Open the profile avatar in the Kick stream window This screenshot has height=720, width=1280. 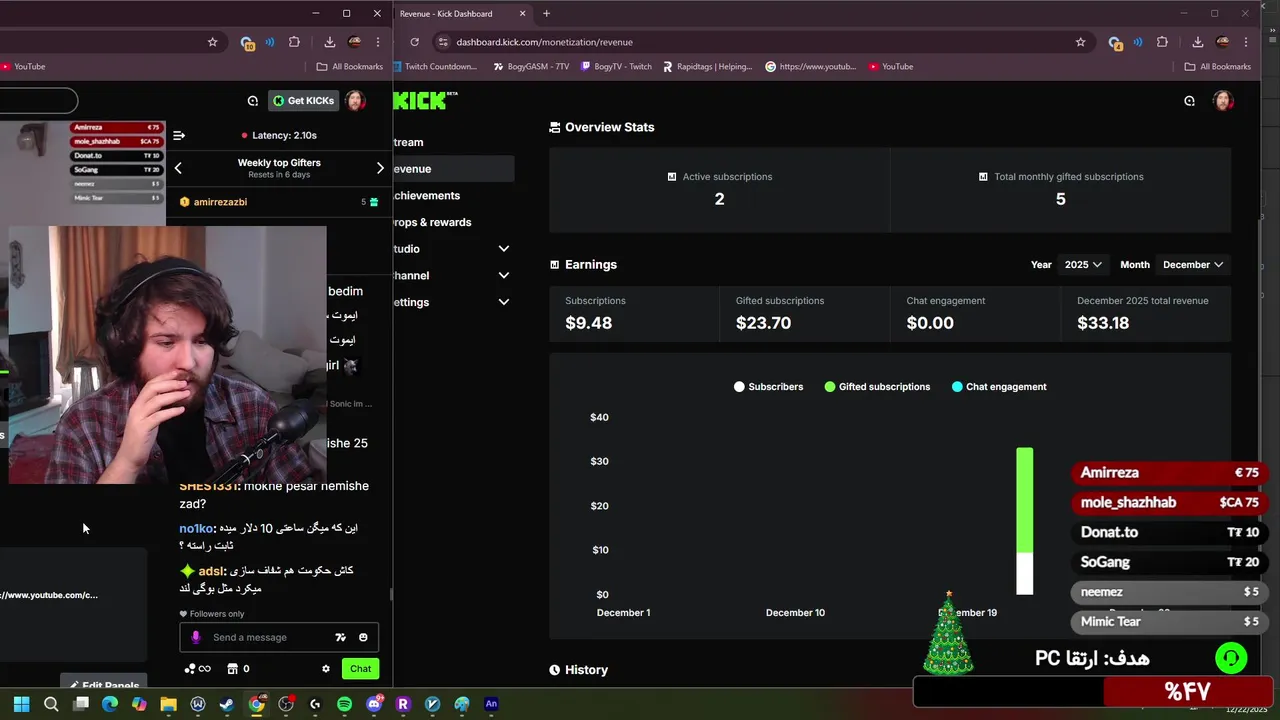tap(355, 100)
